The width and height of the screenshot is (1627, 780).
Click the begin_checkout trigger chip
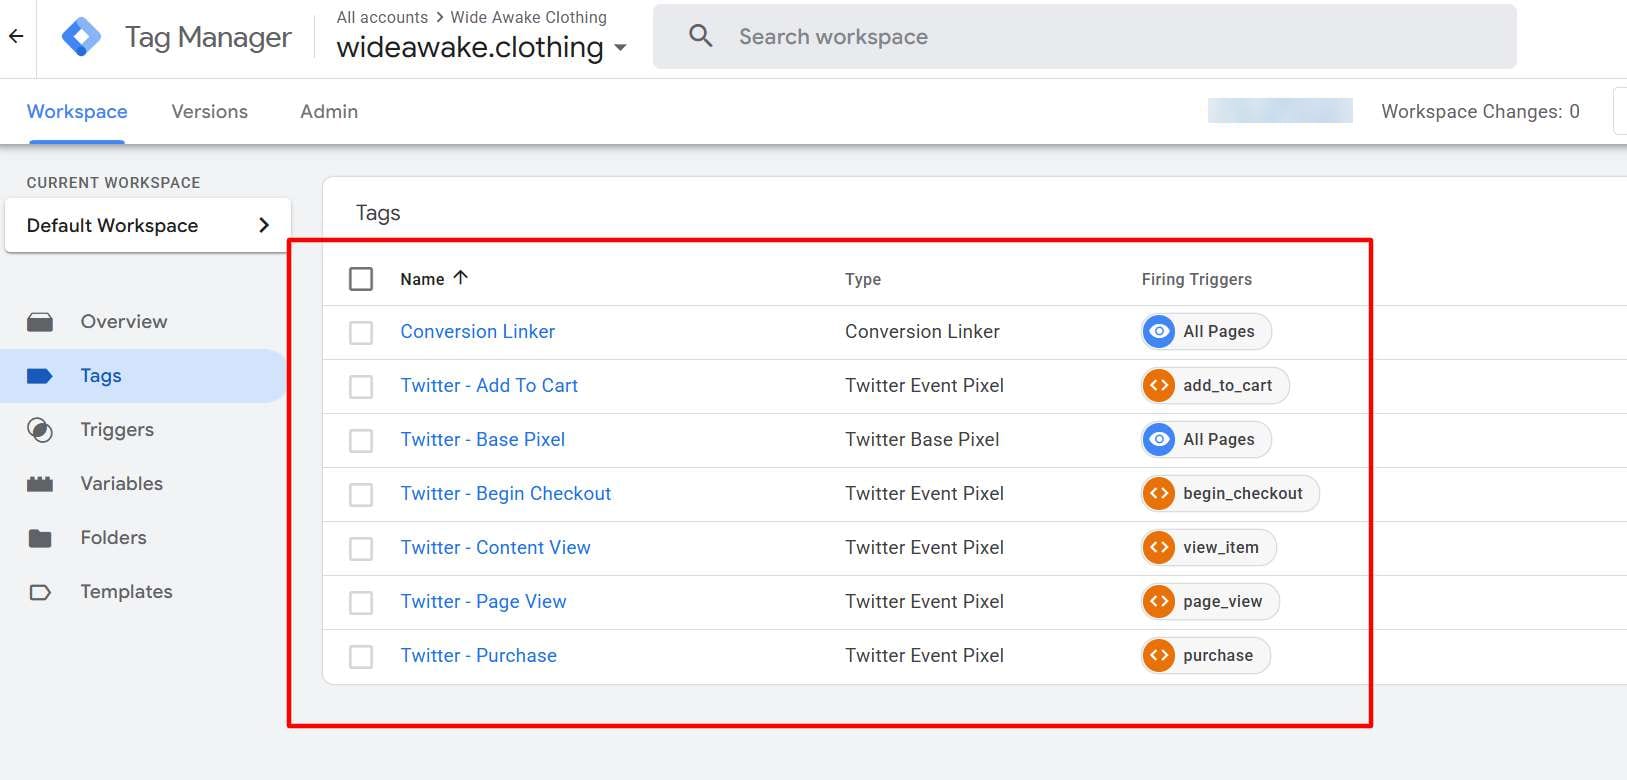1231,493
